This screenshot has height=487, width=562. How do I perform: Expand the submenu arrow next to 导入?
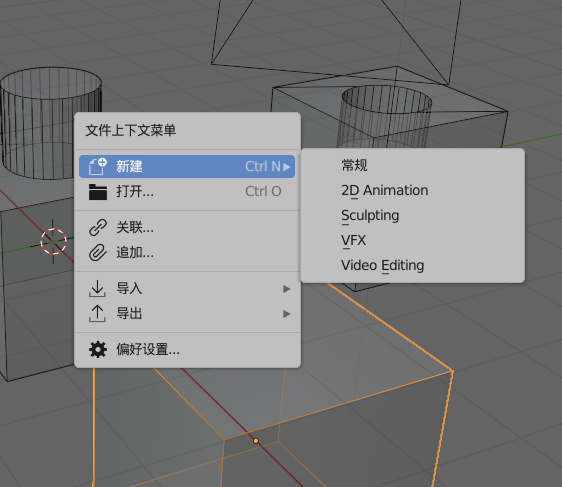point(286,289)
